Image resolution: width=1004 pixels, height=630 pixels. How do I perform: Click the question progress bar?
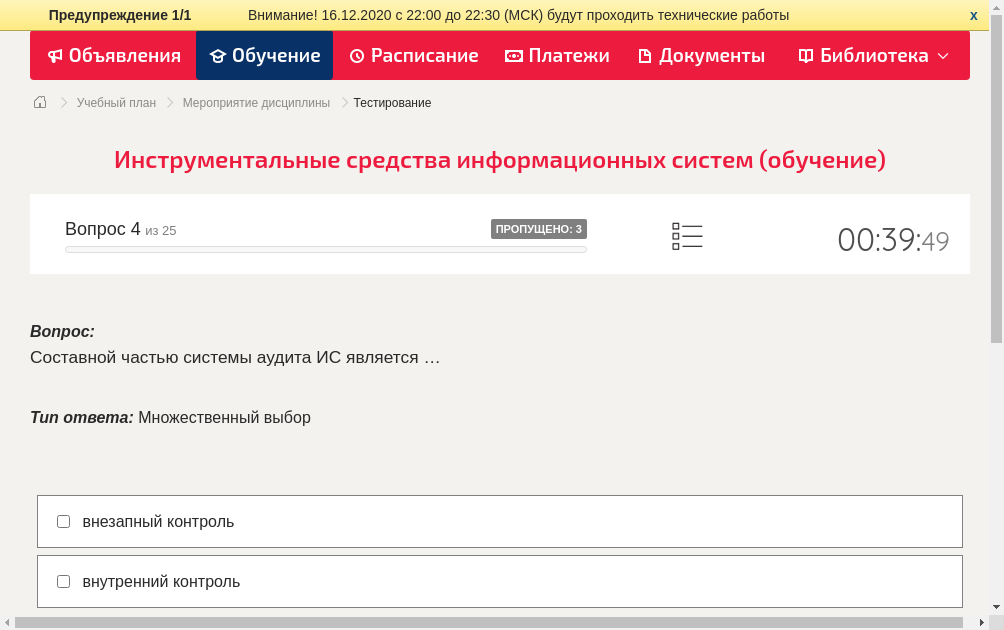pos(326,249)
